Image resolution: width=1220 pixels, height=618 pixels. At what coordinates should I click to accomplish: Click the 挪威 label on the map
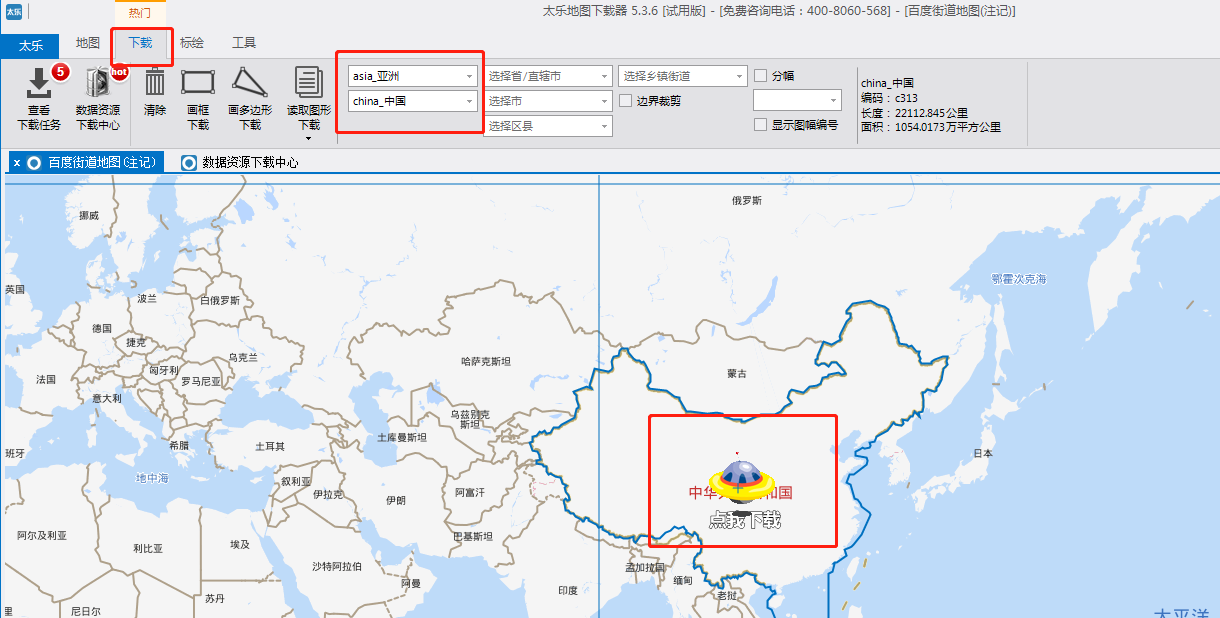pyautogui.click(x=89, y=215)
